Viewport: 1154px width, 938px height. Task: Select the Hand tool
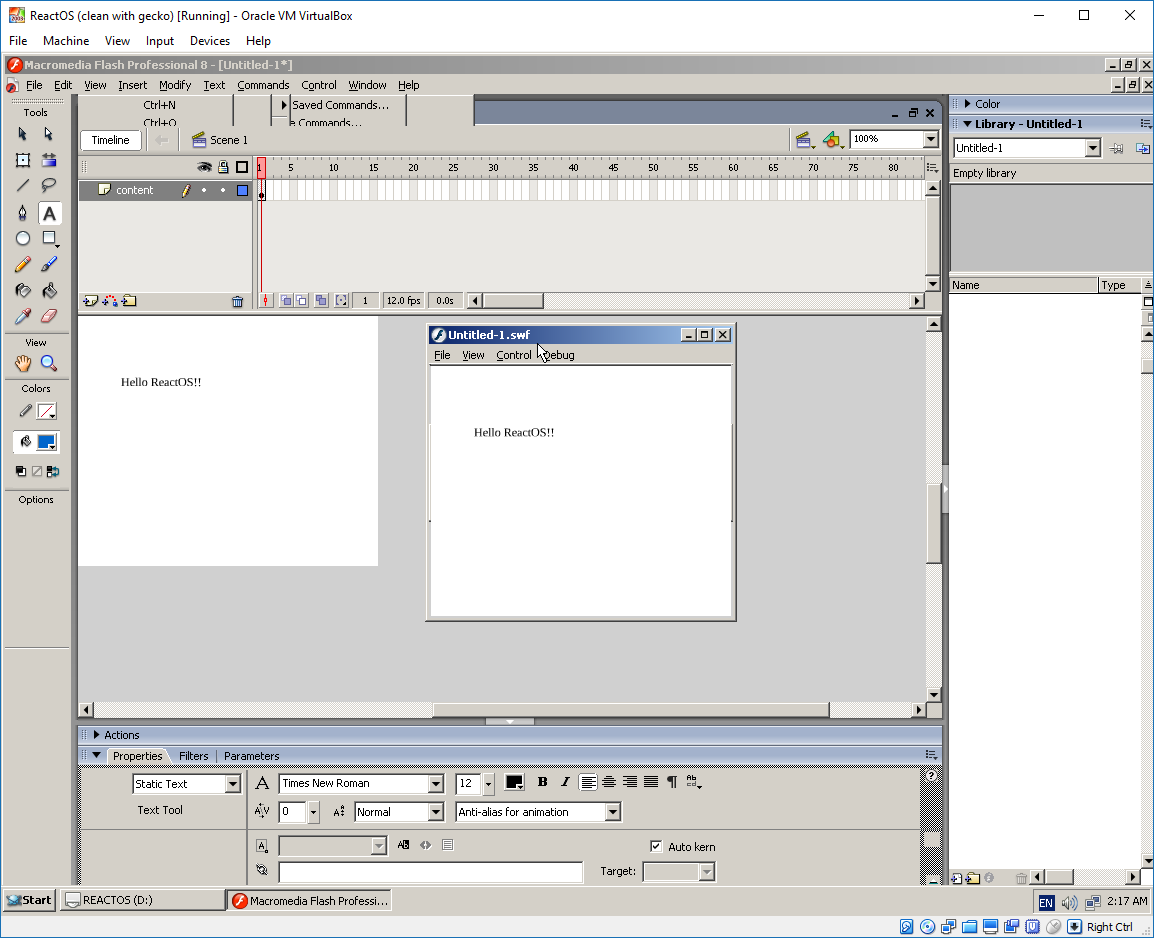[x=23, y=363]
